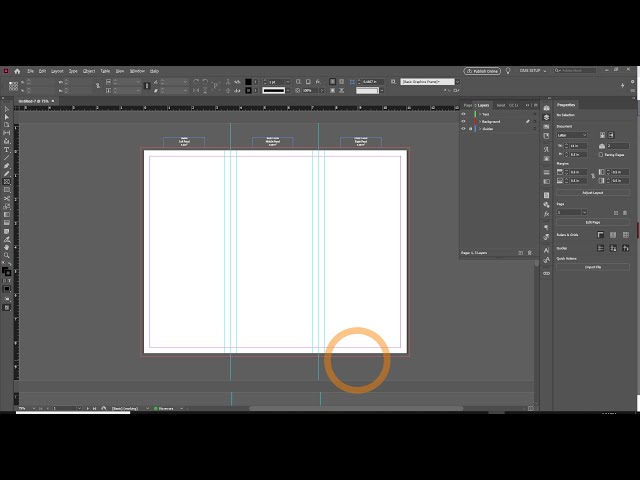This screenshot has width=640, height=480.
Task: Select the Gap tool
Action: pos(7,133)
